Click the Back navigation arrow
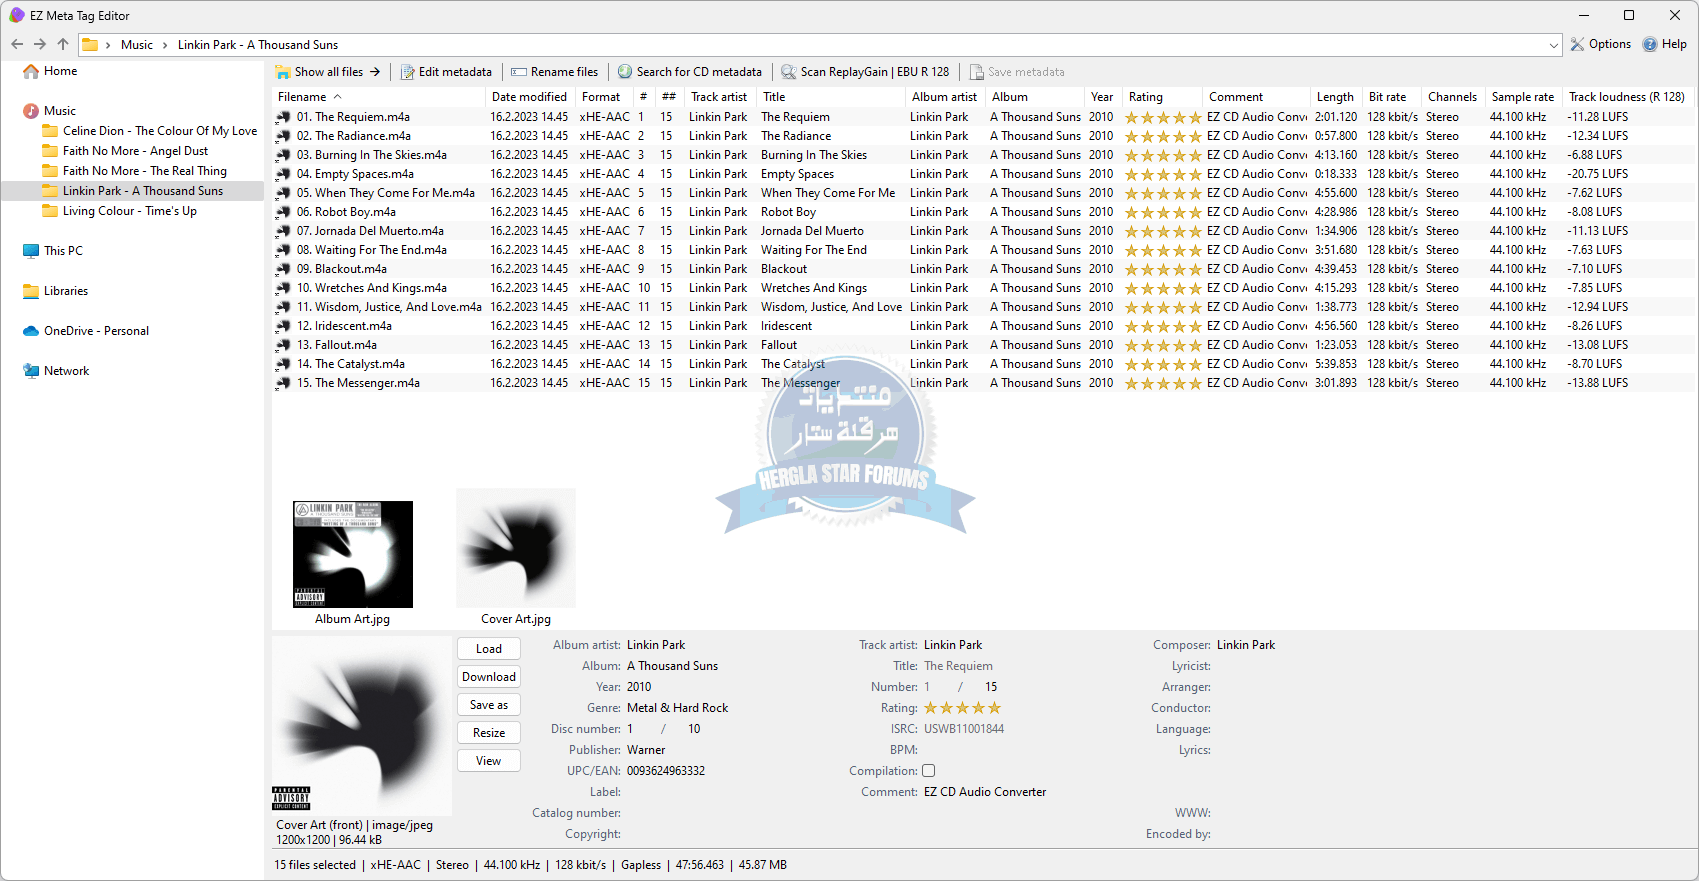The width and height of the screenshot is (1699, 881). 17,44
